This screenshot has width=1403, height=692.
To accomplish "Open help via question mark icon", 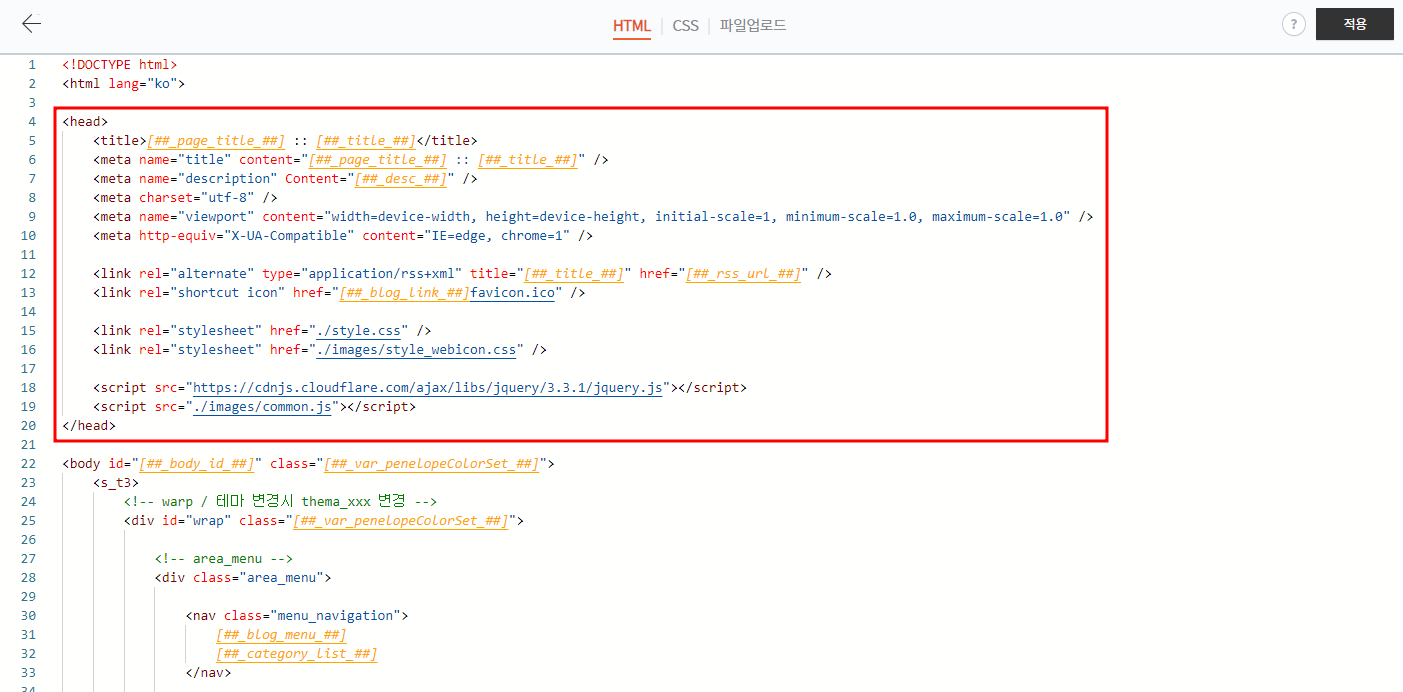I will pos(1293,25).
